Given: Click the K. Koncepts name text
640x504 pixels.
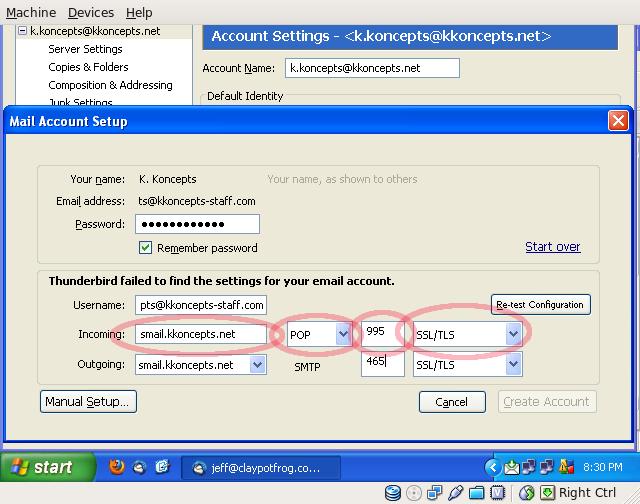Looking at the screenshot, I should point(167,179).
